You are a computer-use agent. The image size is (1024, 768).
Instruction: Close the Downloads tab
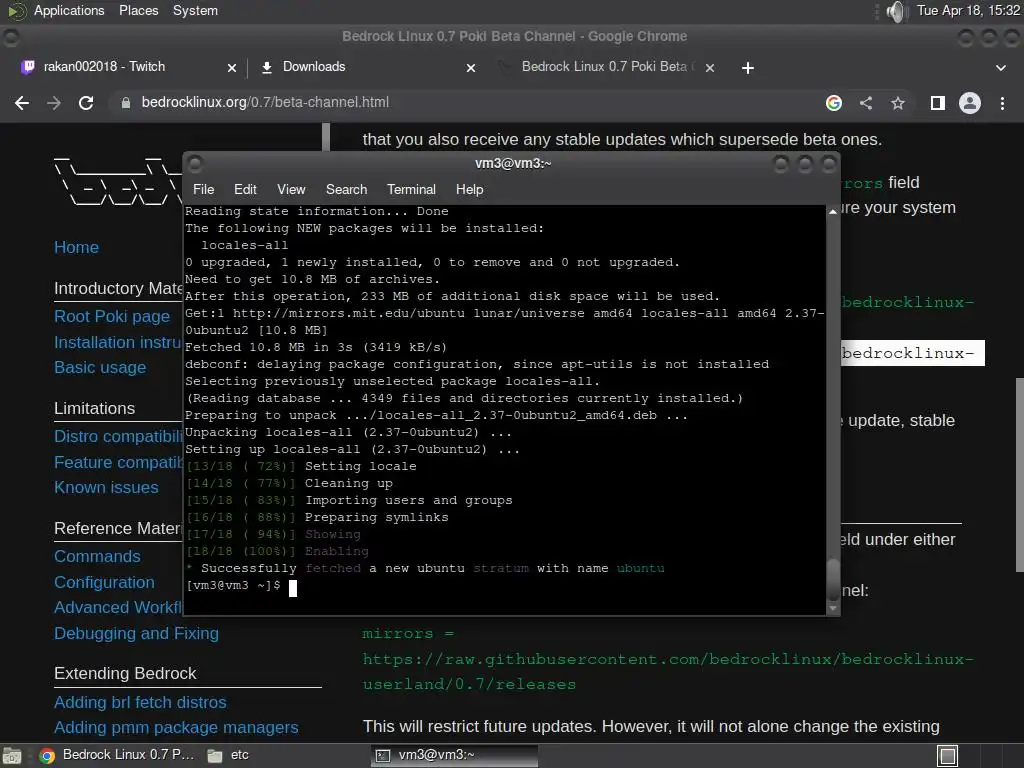(471, 68)
